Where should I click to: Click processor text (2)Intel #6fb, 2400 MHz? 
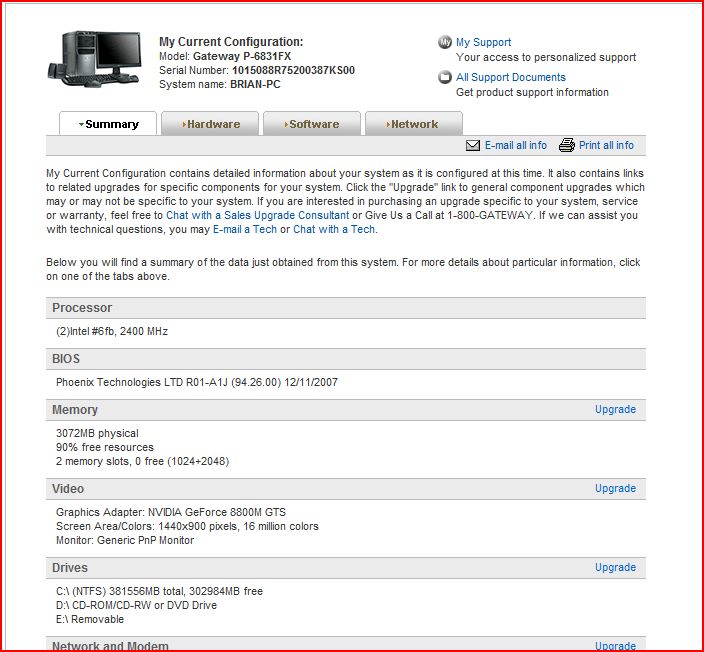pos(112,331)
